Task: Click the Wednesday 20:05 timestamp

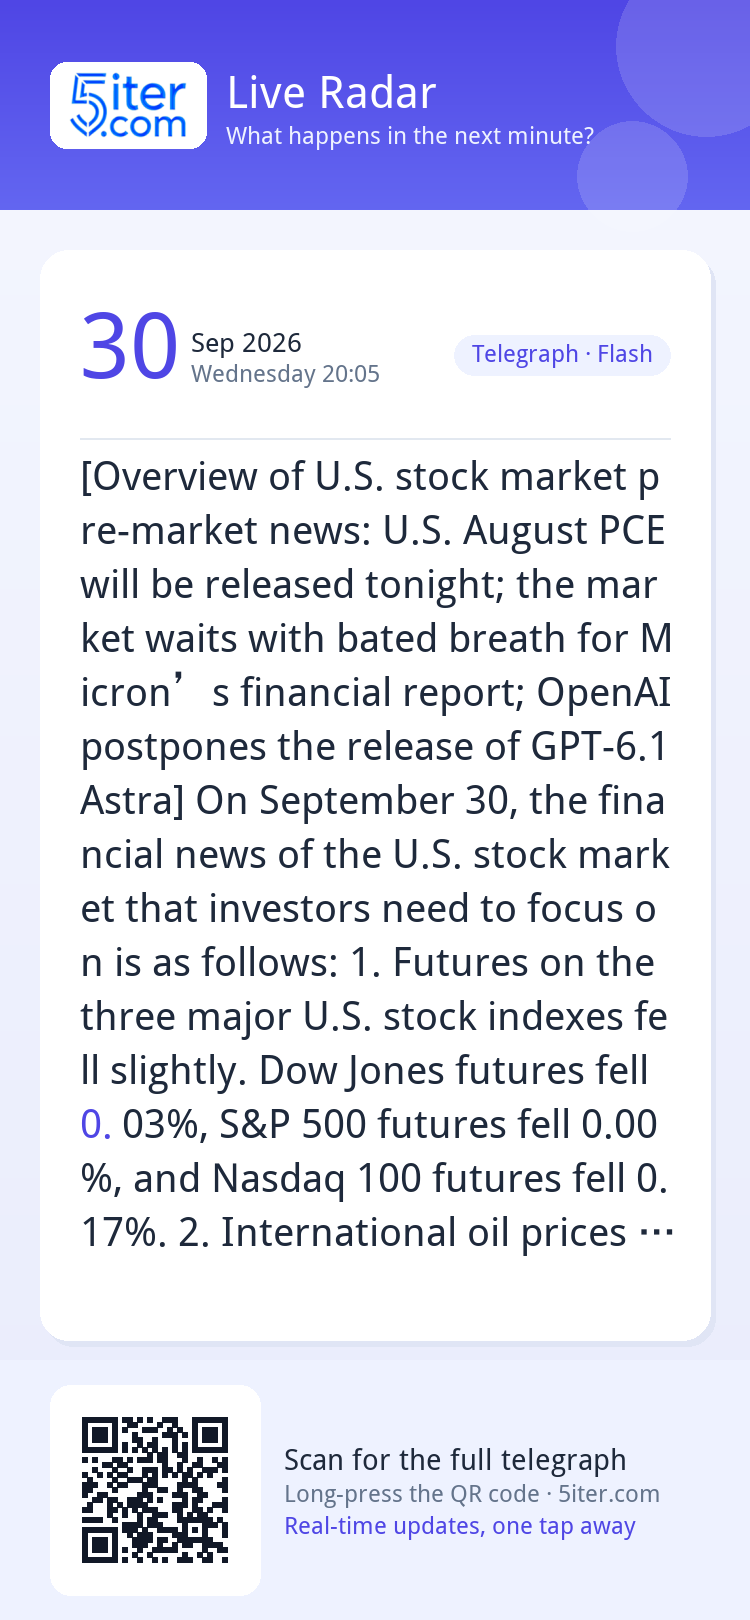Action: pyautogui.click(x=285, y=374)
